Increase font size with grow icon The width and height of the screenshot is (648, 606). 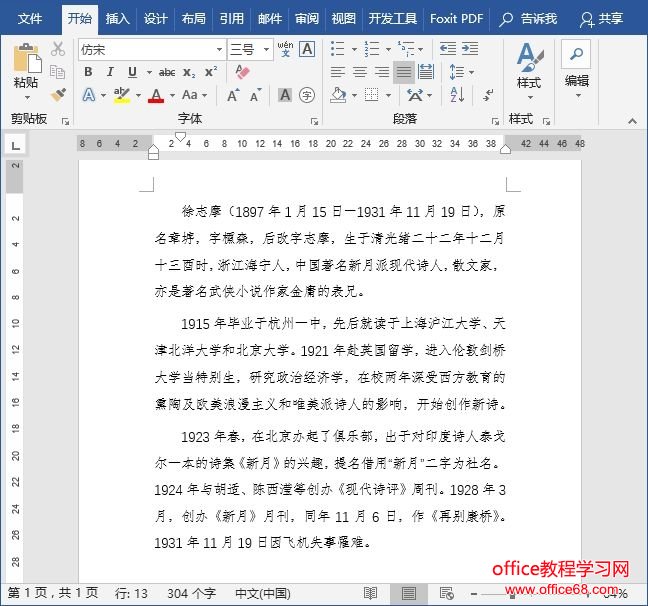pos(233,95)
